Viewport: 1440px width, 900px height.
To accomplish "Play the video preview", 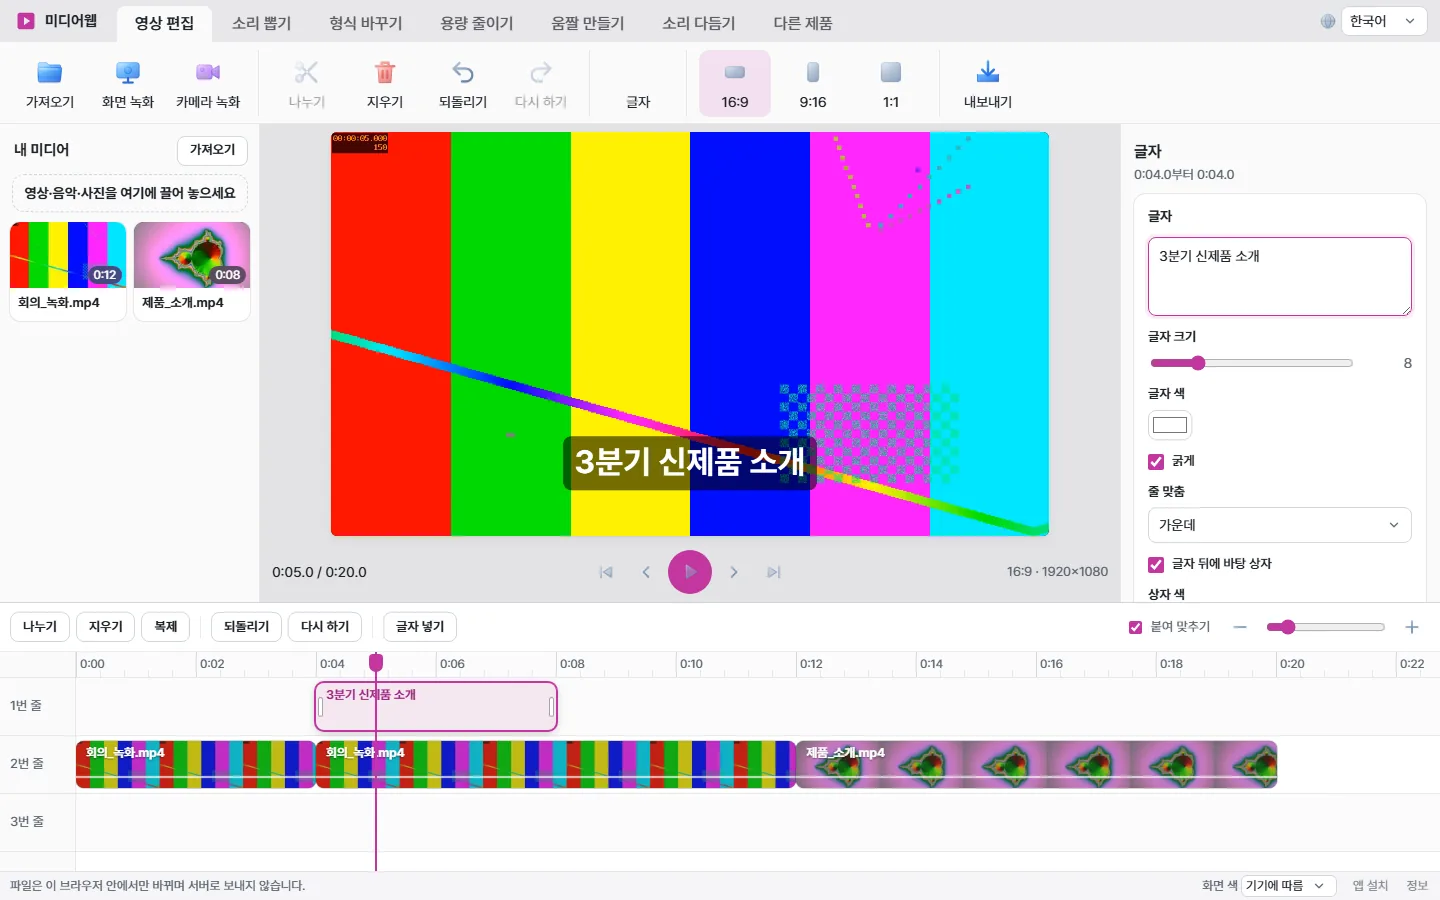I will (690, 572).
